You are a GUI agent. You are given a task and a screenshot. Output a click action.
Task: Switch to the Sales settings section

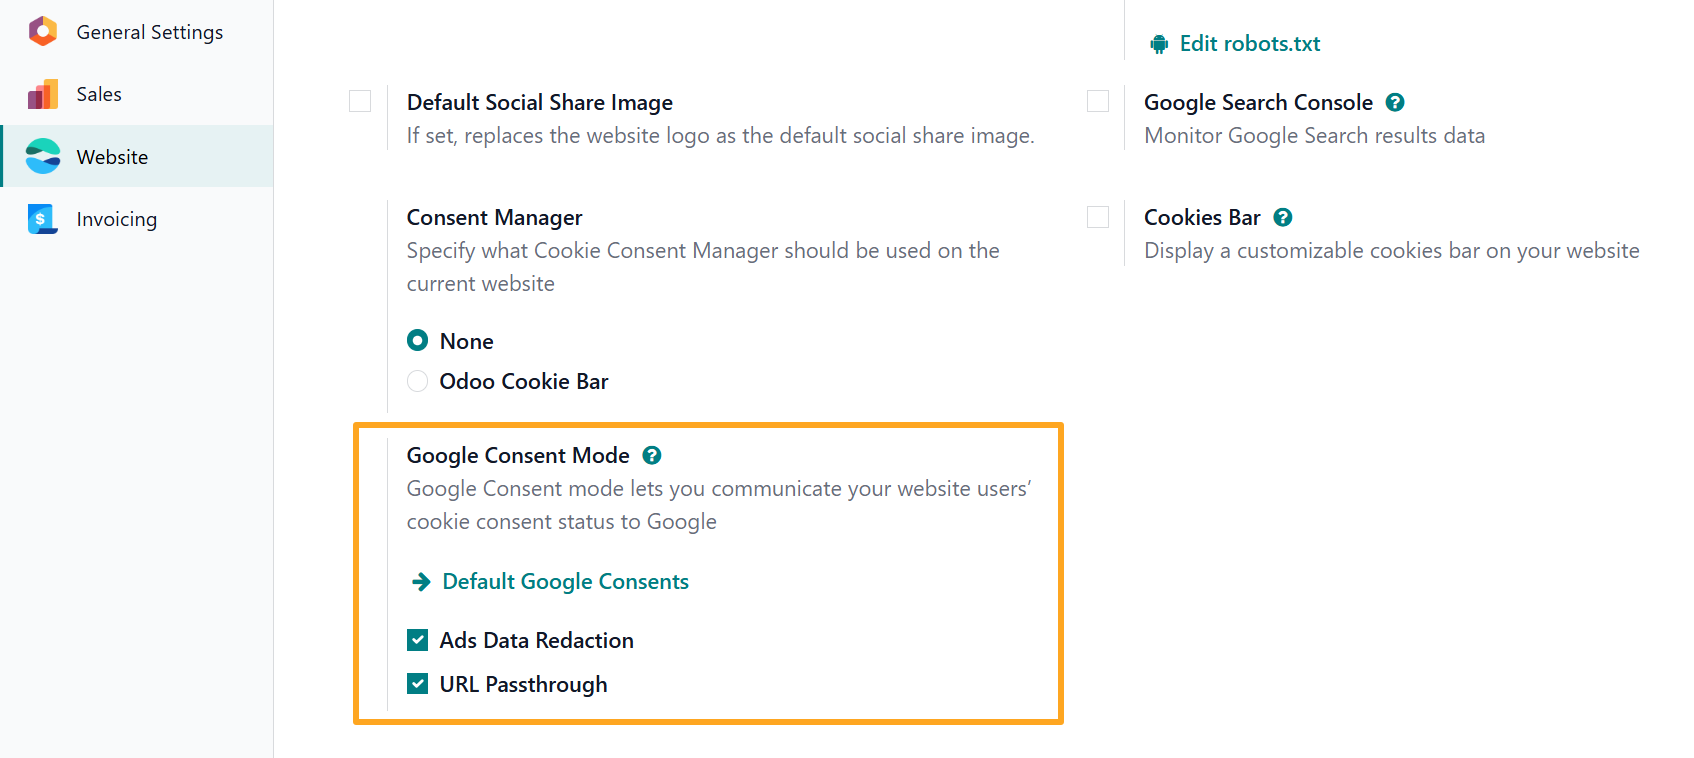100,93
